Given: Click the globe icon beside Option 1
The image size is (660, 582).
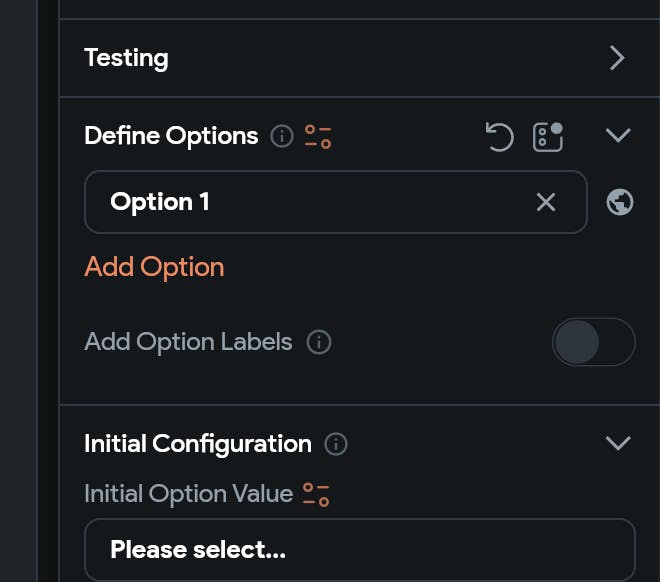Looking at the screenshot, I should pos(620,202).
